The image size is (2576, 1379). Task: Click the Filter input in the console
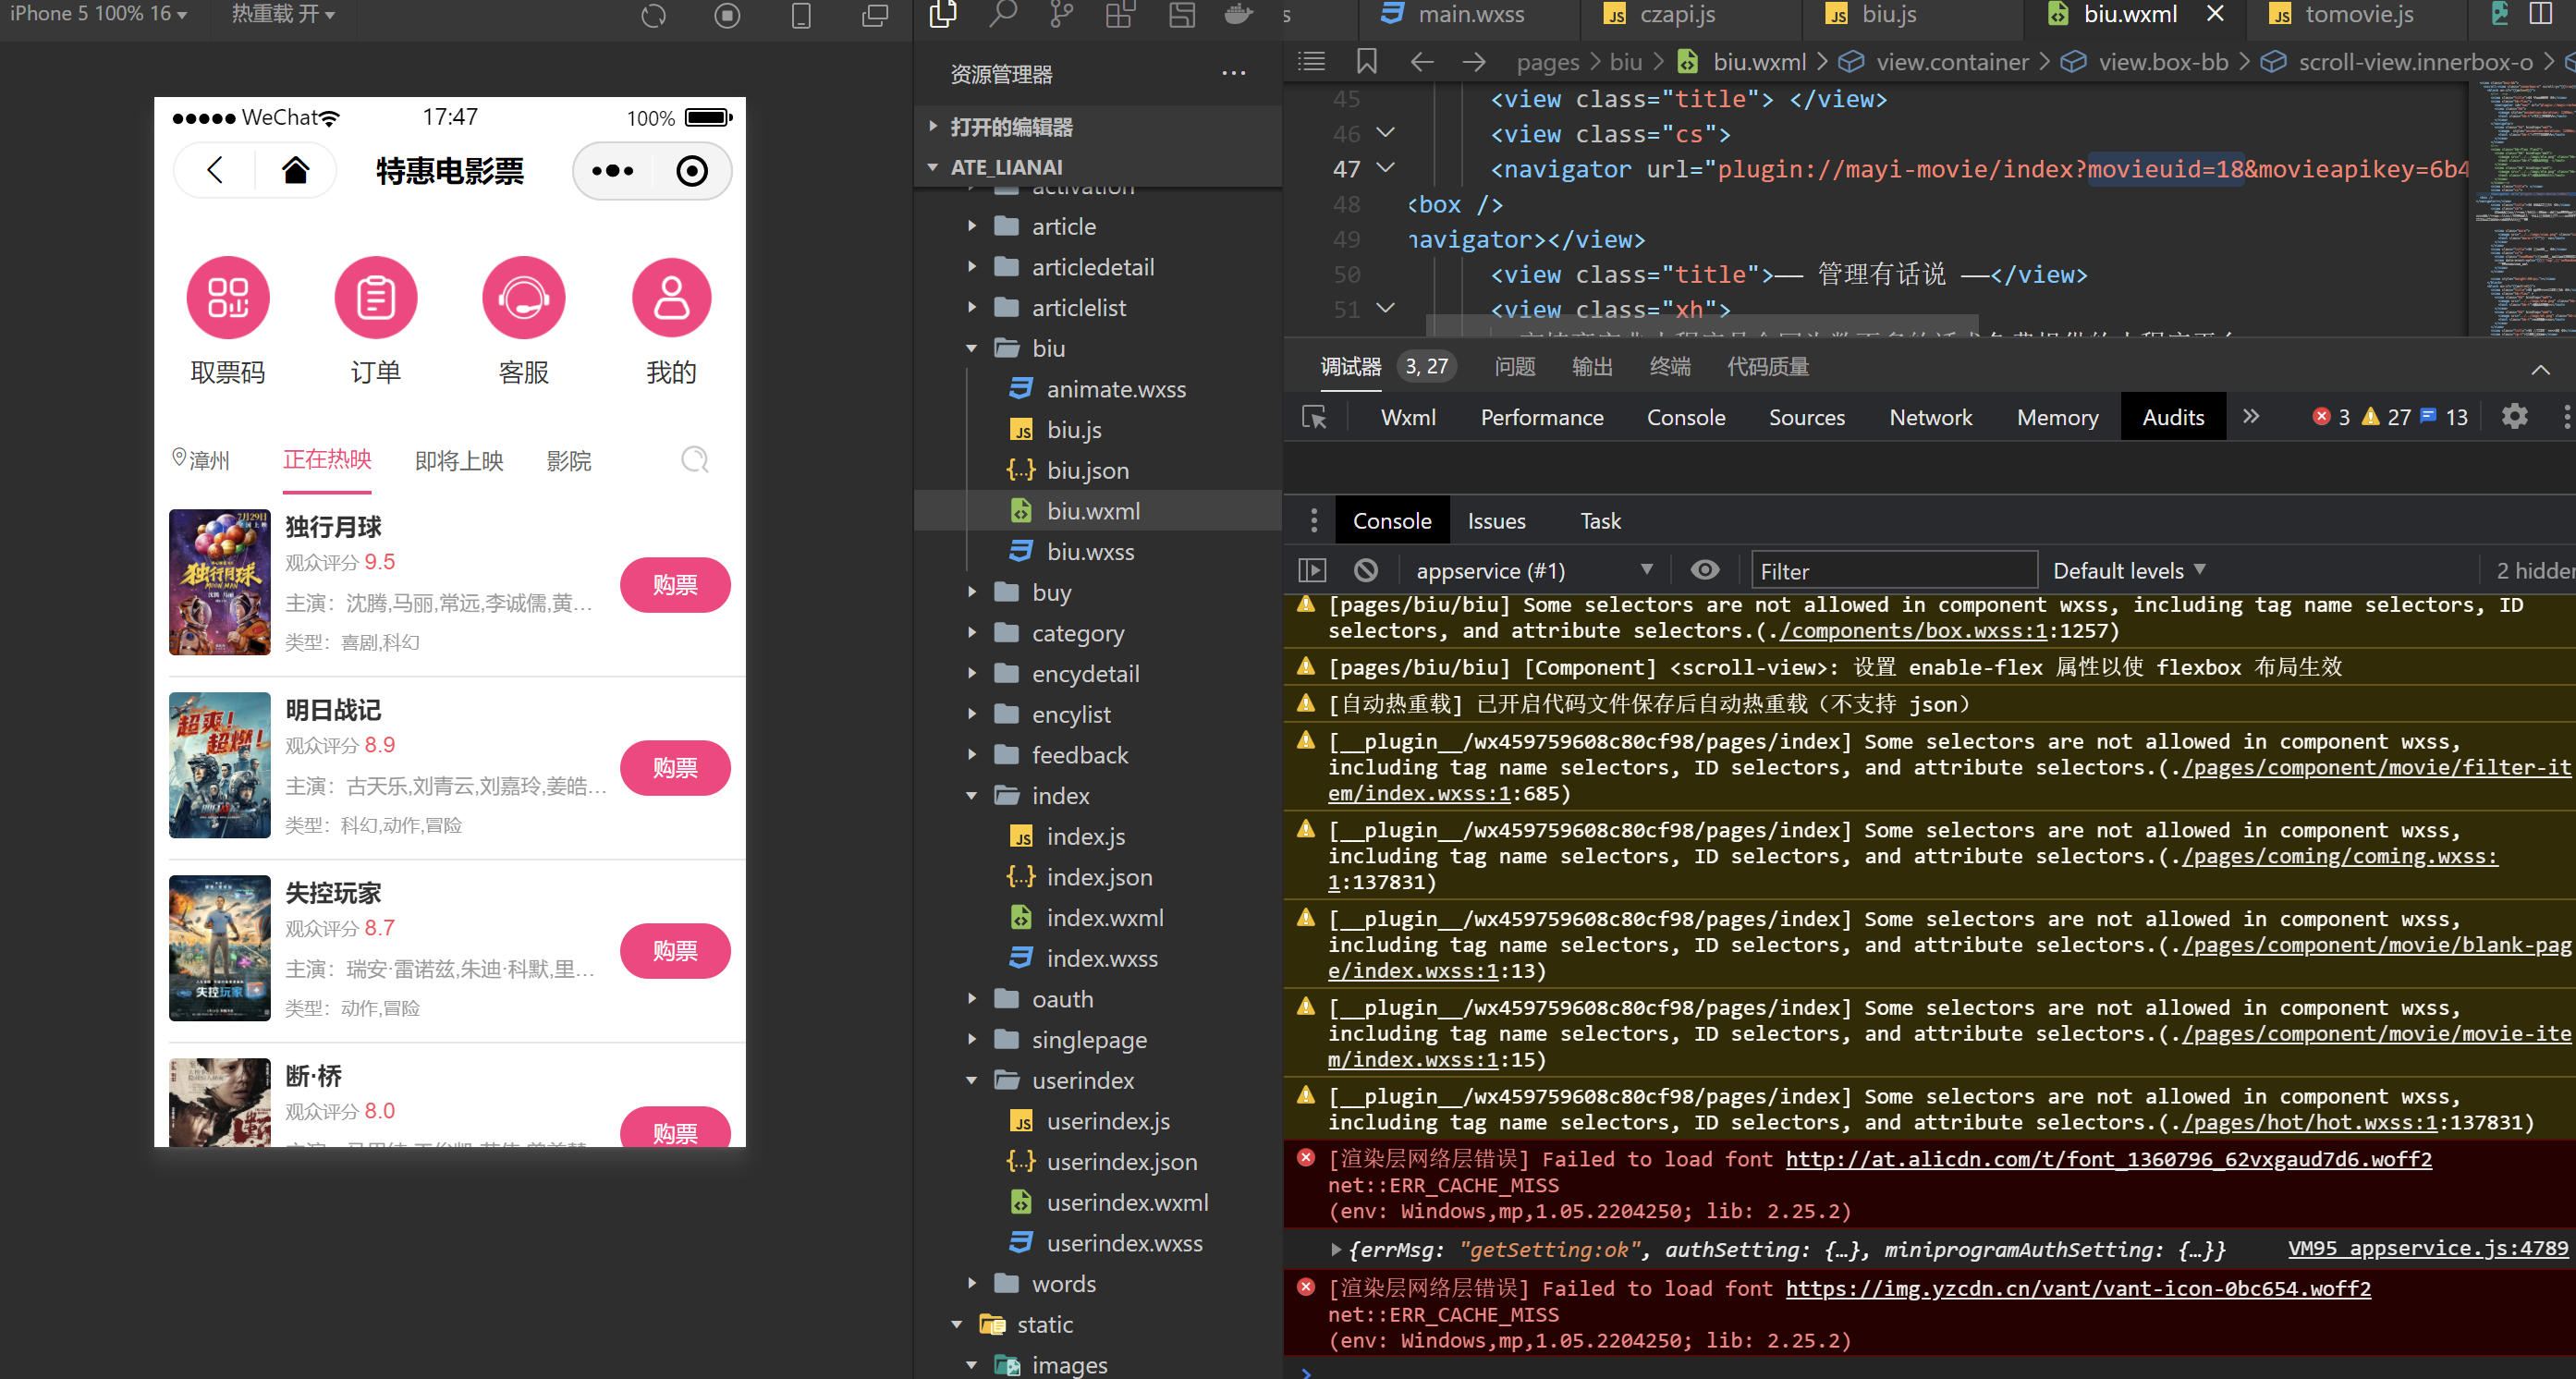(1893, 571)
